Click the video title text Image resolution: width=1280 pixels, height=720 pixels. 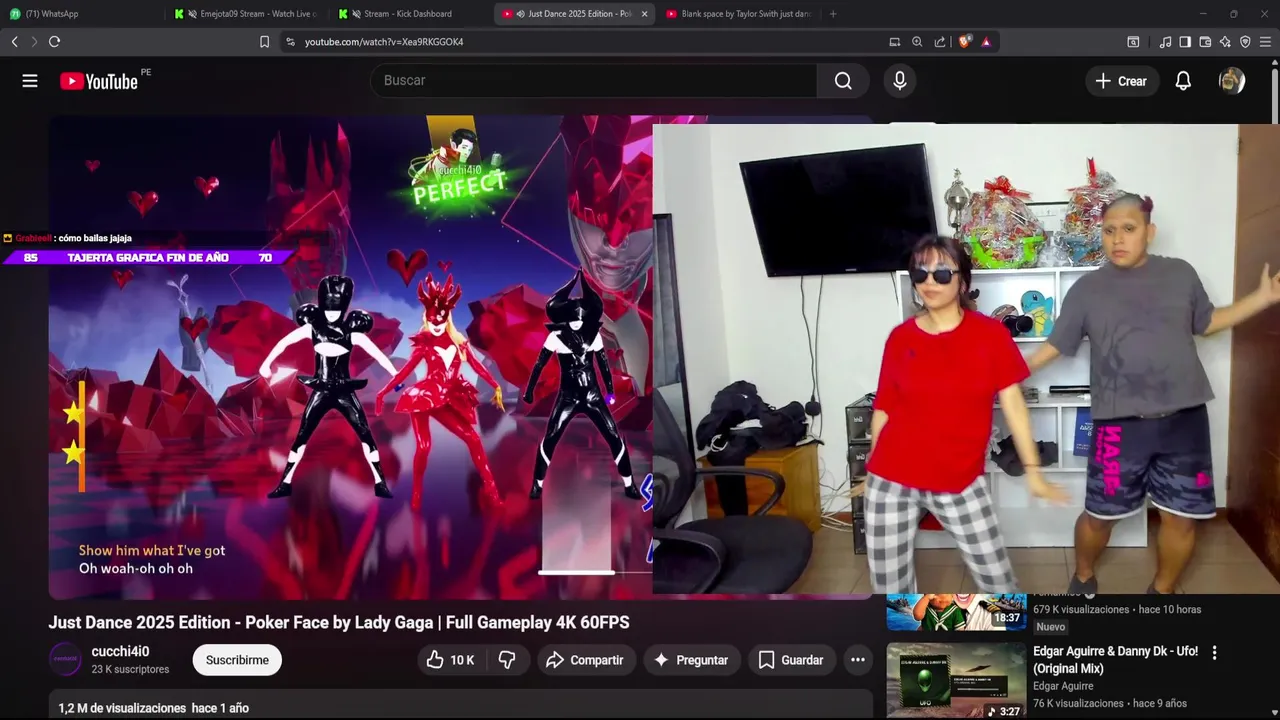point(339,622)
